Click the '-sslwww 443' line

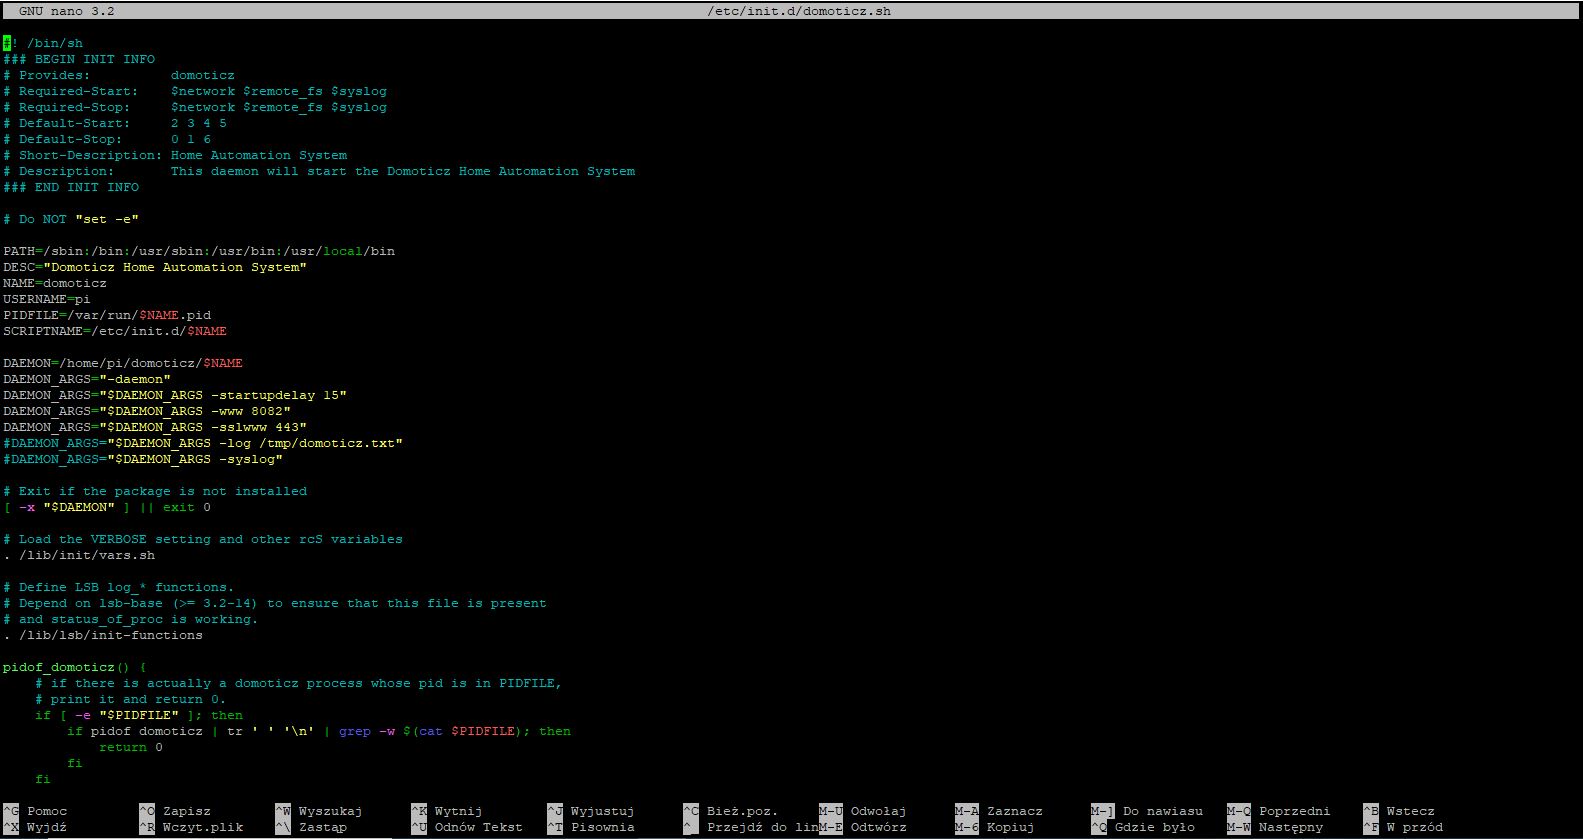click(x=155, y=427)
